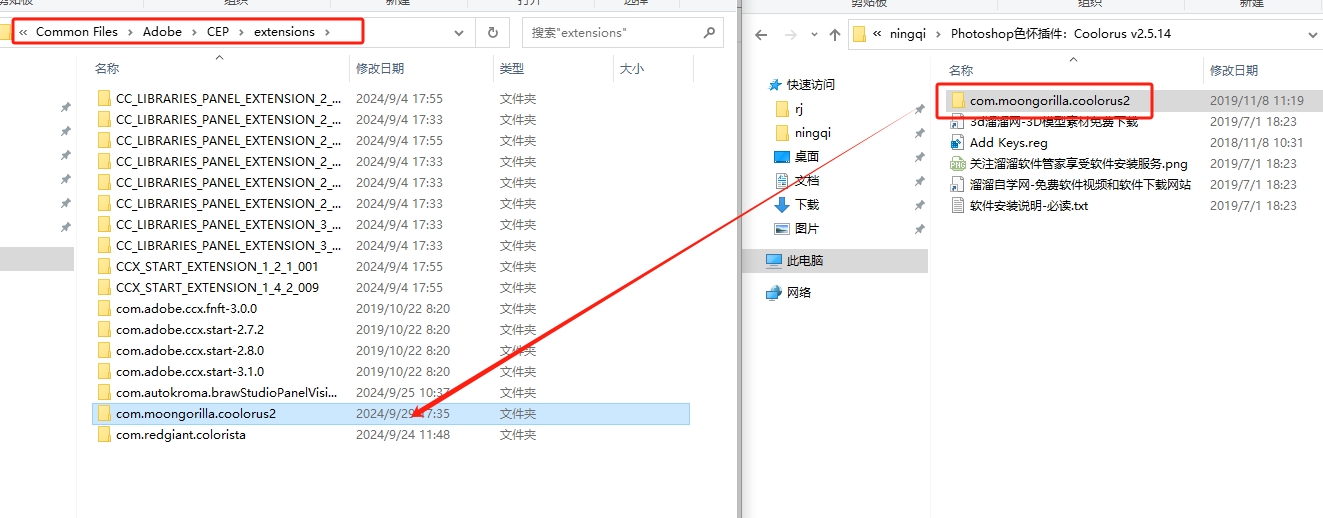Screen dimensions: 1323x518
Task: Click the search magnifier icon in left window
Action: point(709,32)
